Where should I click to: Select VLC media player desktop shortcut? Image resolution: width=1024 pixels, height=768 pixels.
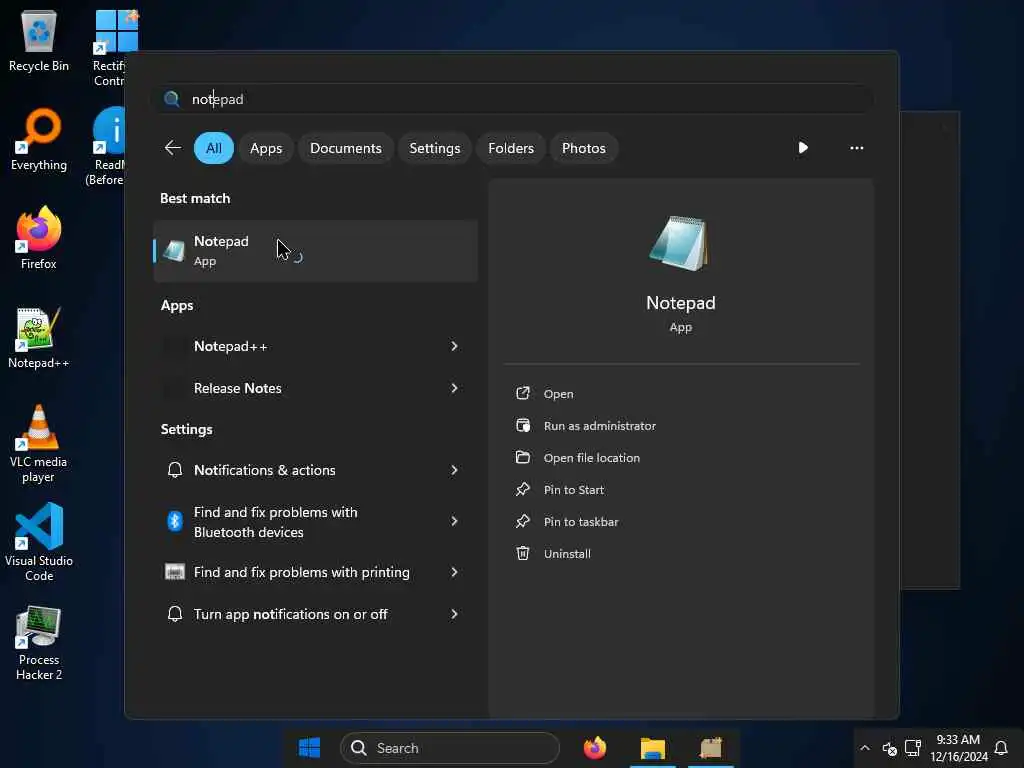39,444
